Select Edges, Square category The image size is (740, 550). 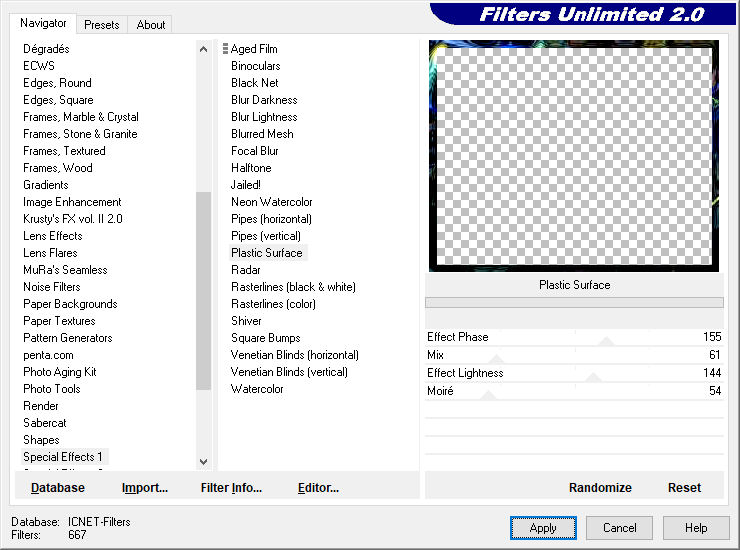(58, 100)
